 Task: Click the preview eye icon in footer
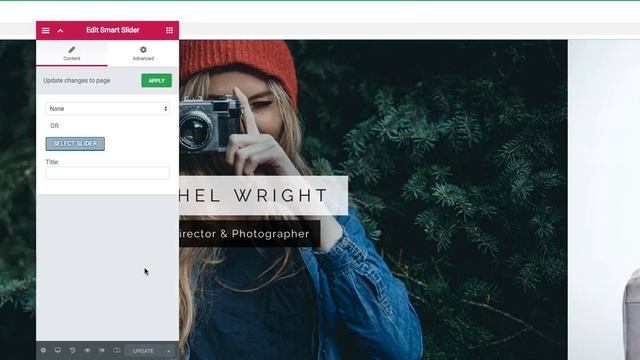click(x=87, y=350)
